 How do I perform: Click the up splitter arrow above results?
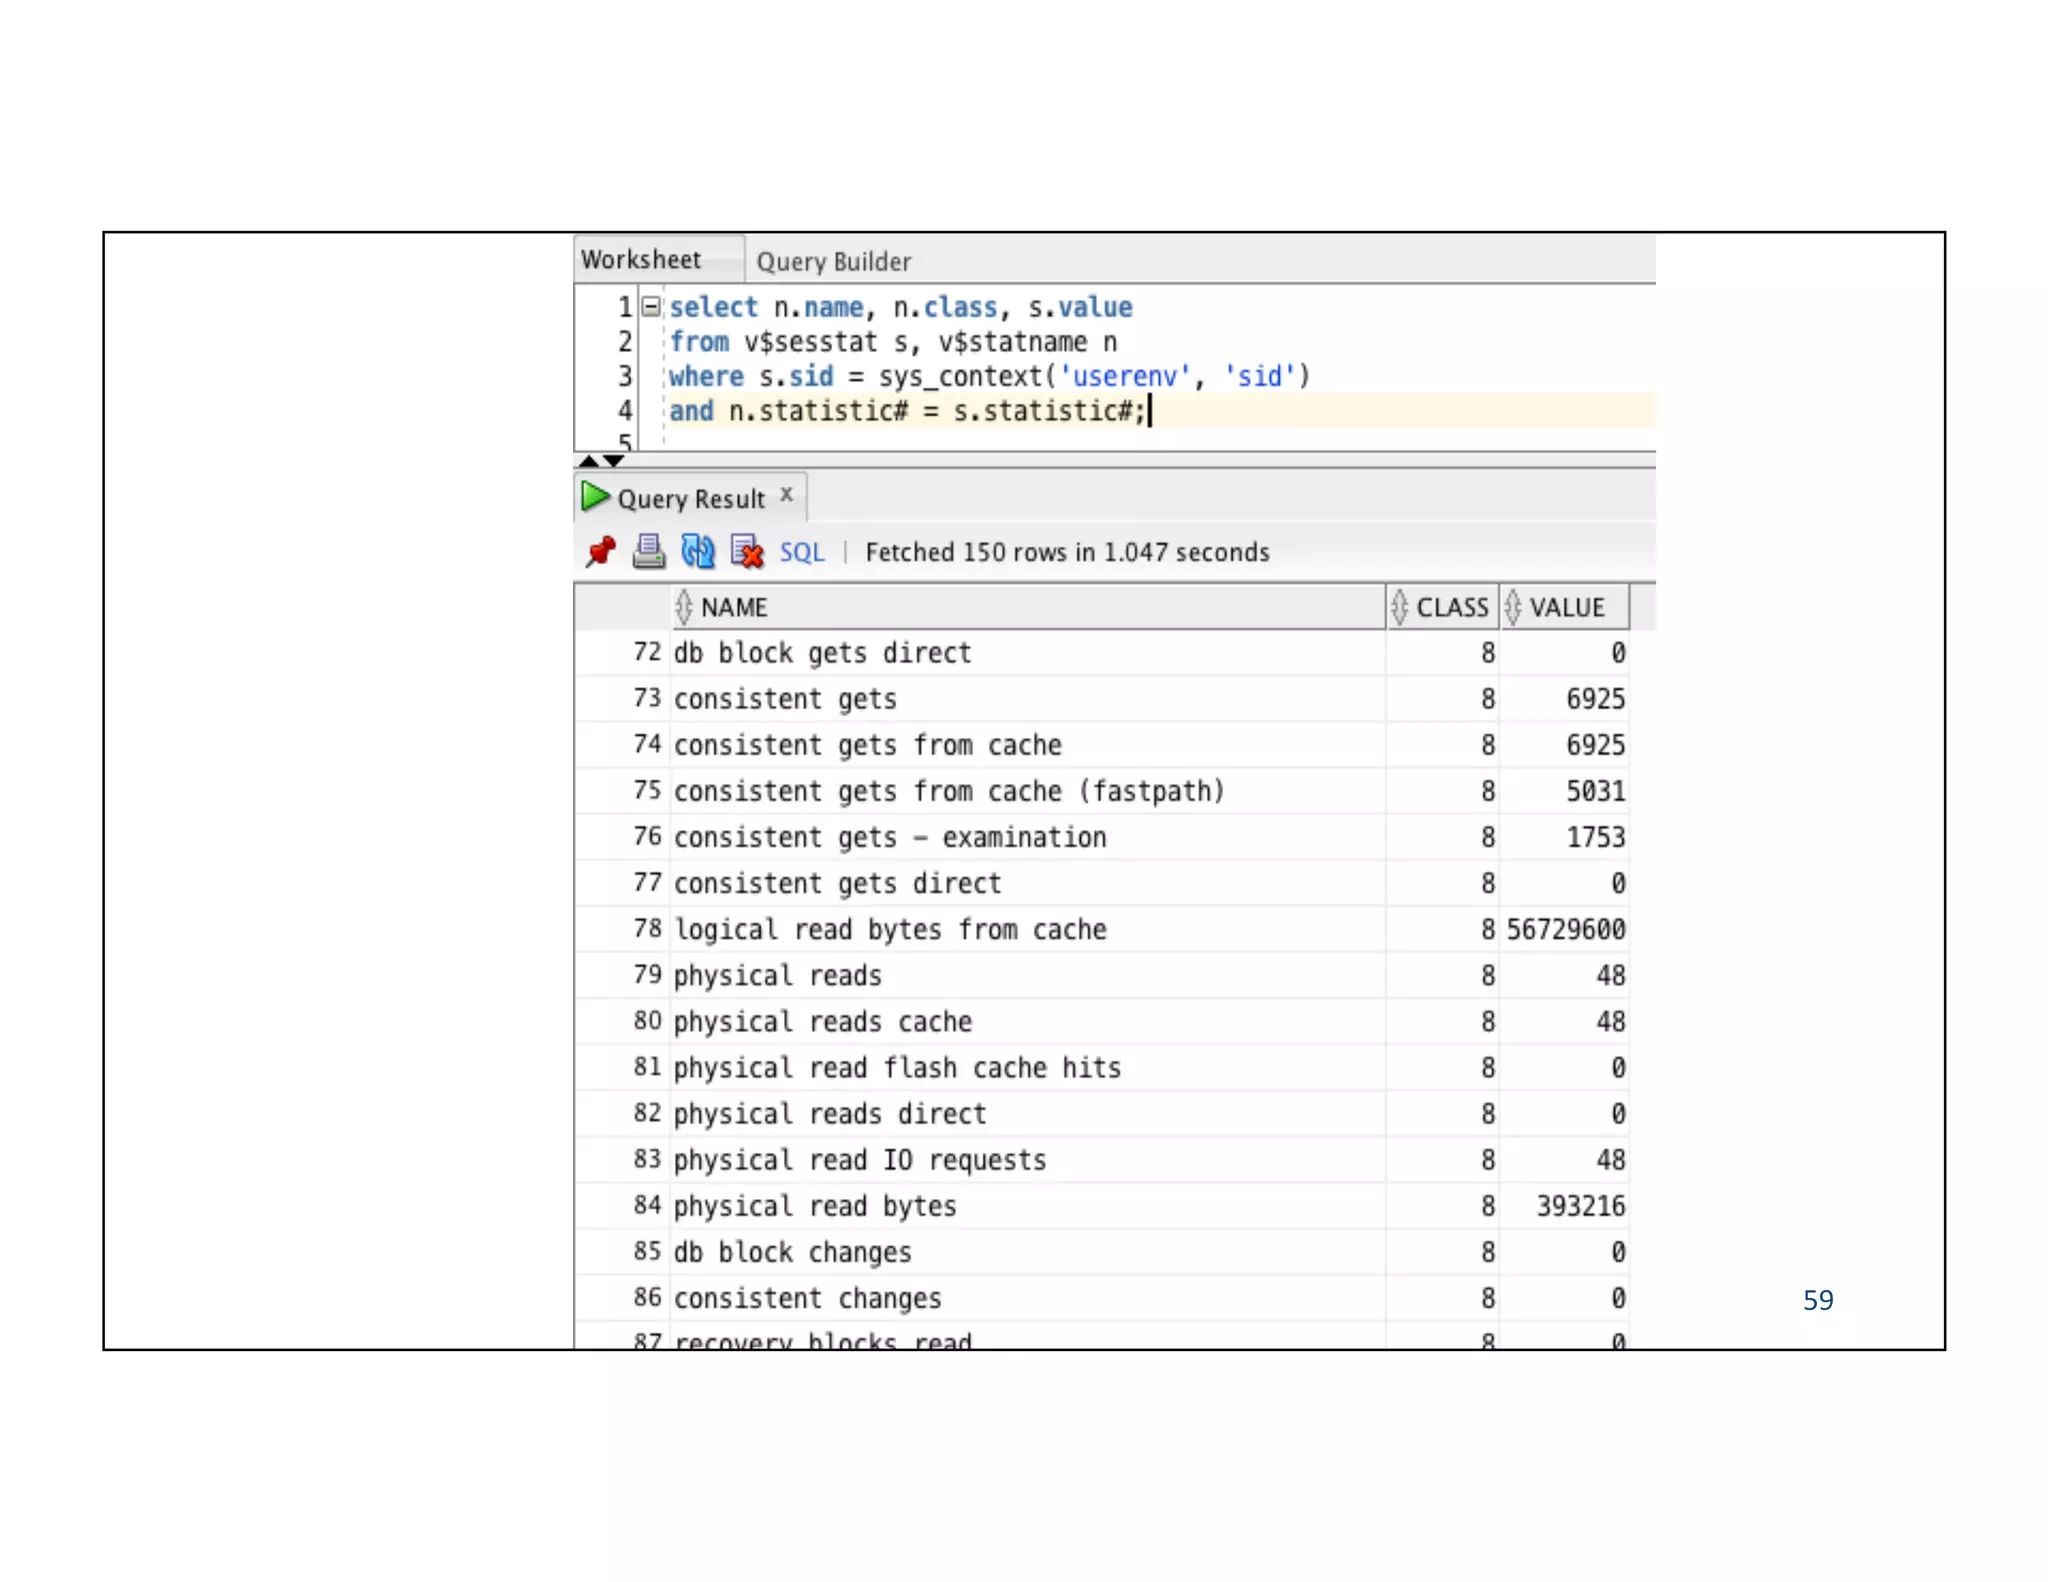pos(589,461)
